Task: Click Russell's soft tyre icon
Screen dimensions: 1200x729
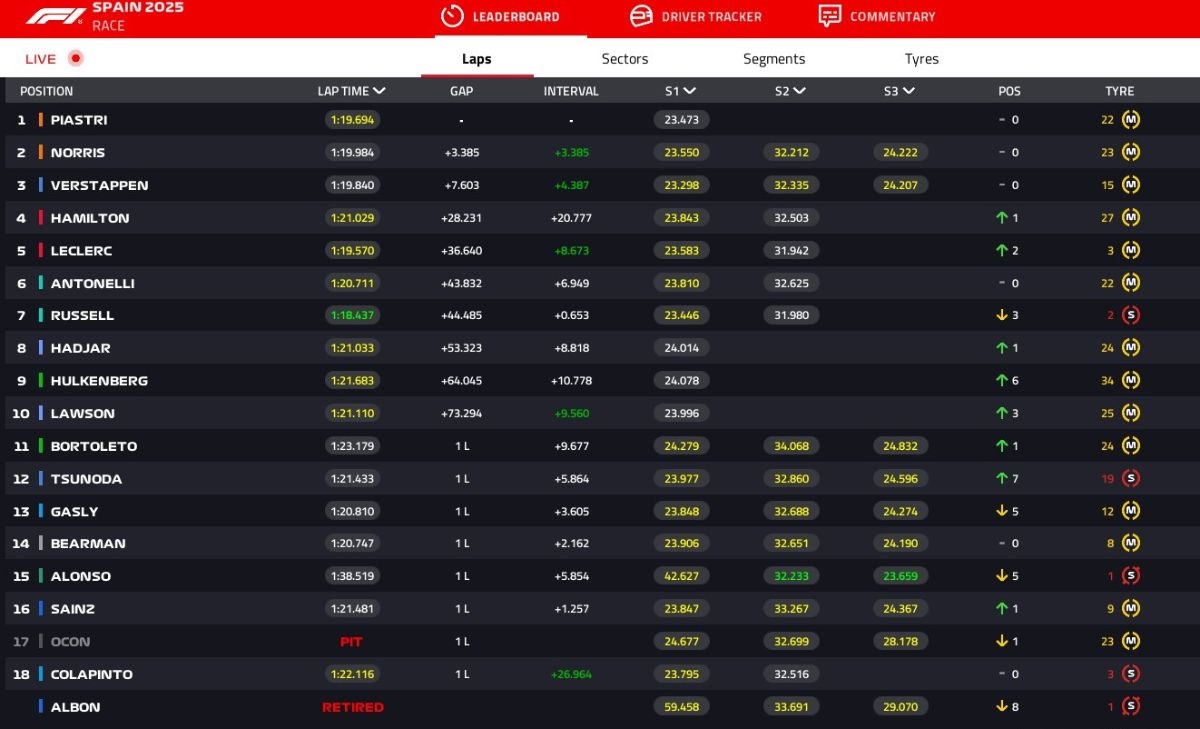Action: click(1131, 315)
